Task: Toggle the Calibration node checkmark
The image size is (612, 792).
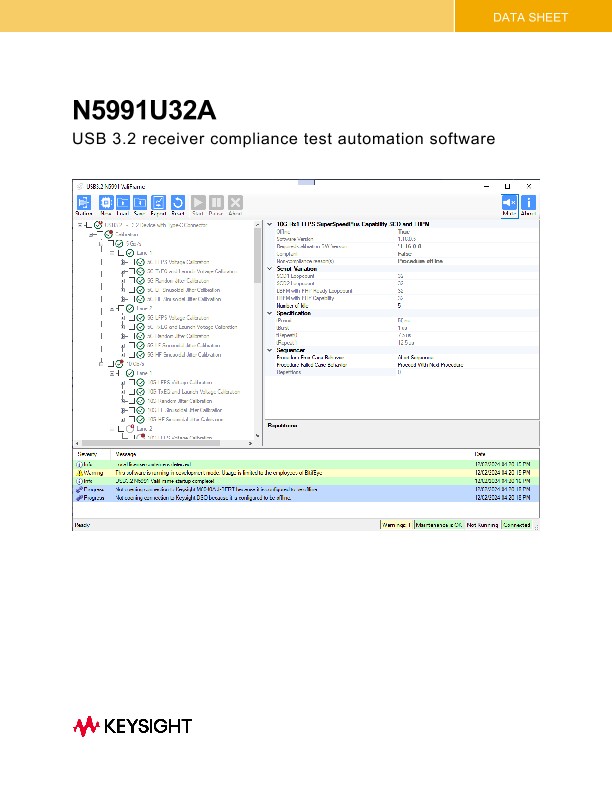Action: 109,234
